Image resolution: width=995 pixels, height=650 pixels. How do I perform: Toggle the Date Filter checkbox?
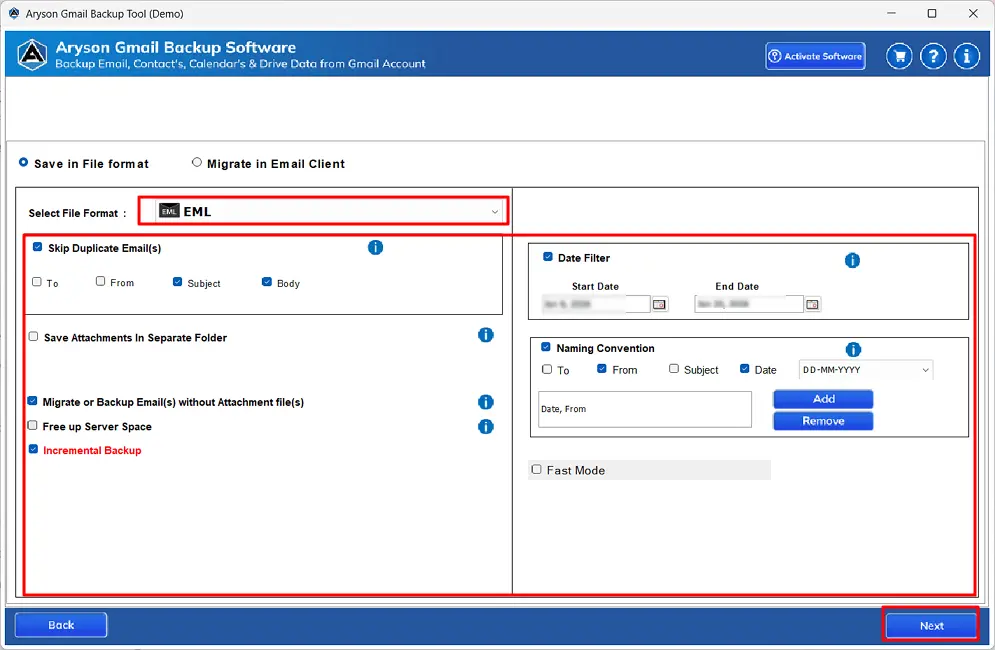[x=548, y=257]
